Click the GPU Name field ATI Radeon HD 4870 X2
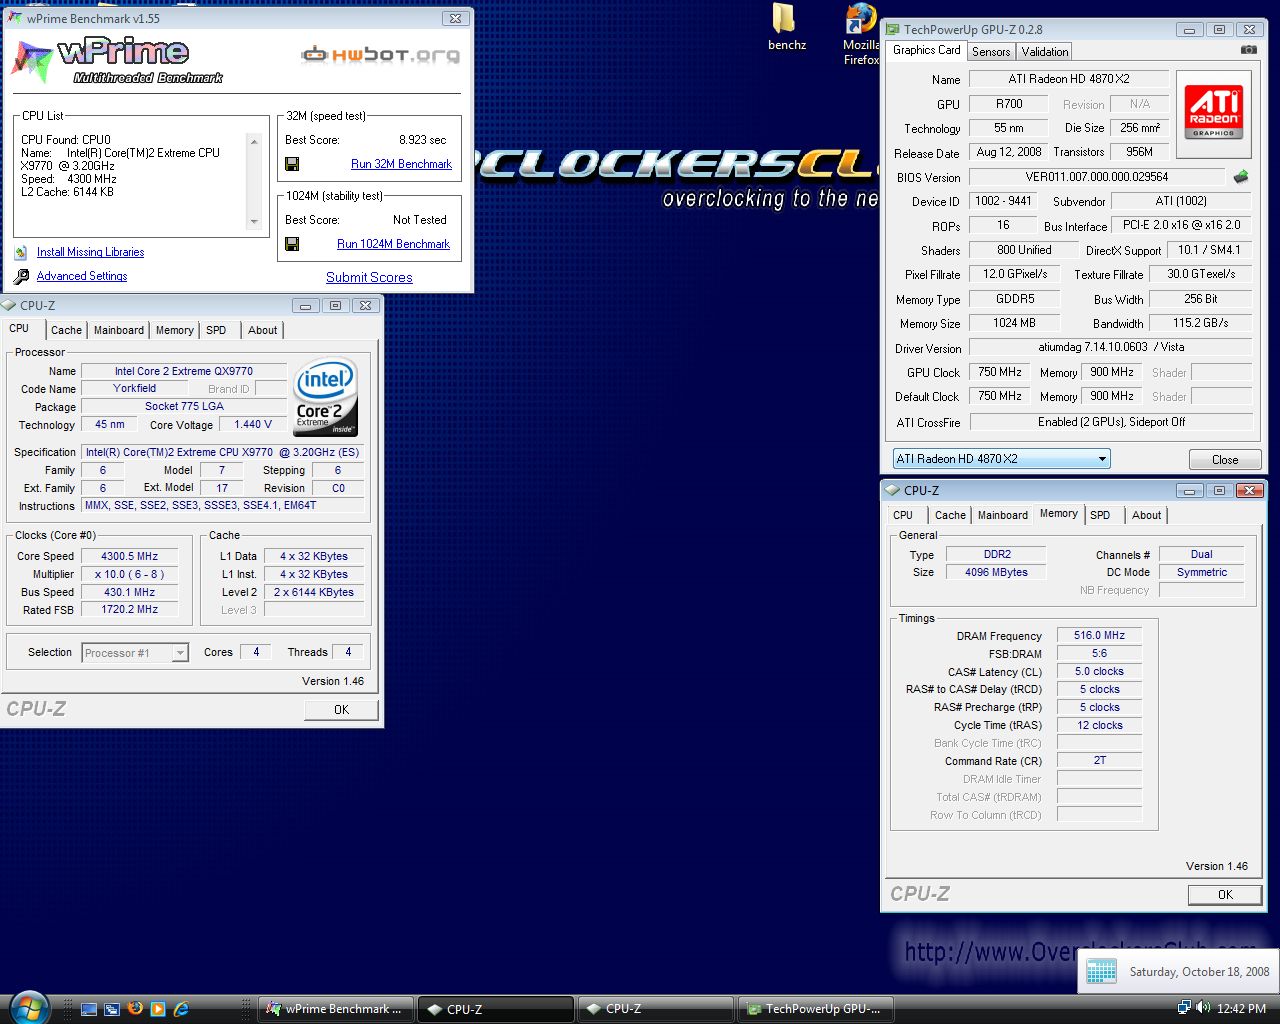Image resolution: width=1280 pixels, height=1024 pixels. pyautogui.click(x=1069, y=79)
